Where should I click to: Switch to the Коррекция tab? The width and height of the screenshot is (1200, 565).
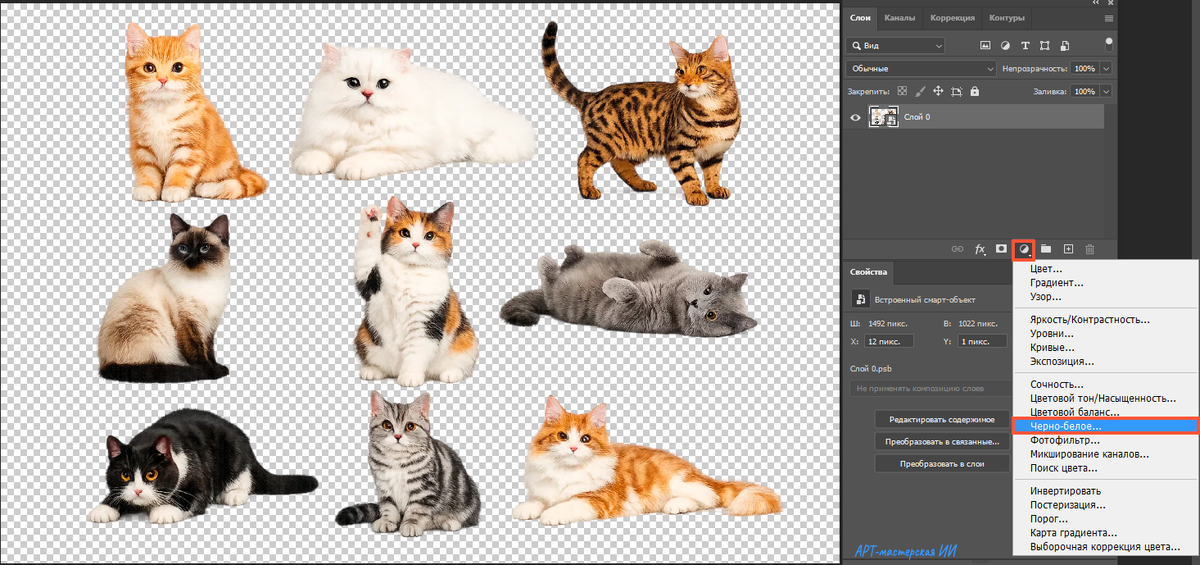(952, 18)
